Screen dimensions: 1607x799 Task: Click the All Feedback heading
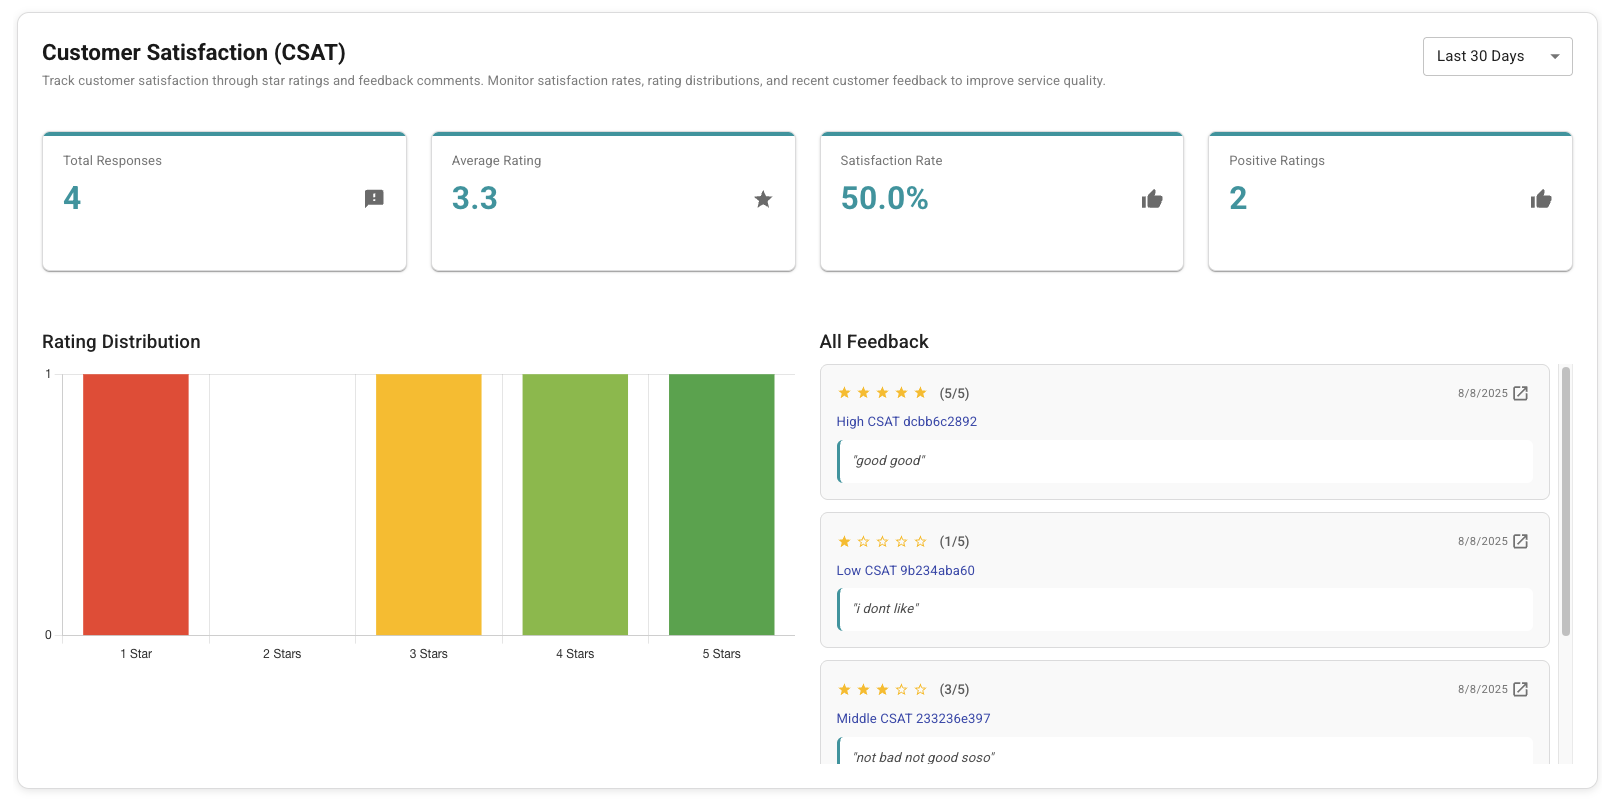click(874, 342)
